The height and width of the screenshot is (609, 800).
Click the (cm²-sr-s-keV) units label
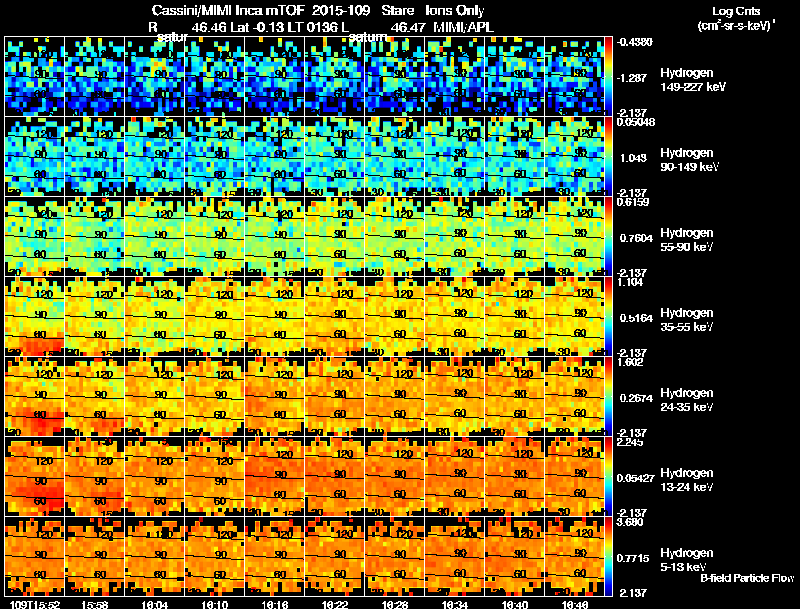737,26
